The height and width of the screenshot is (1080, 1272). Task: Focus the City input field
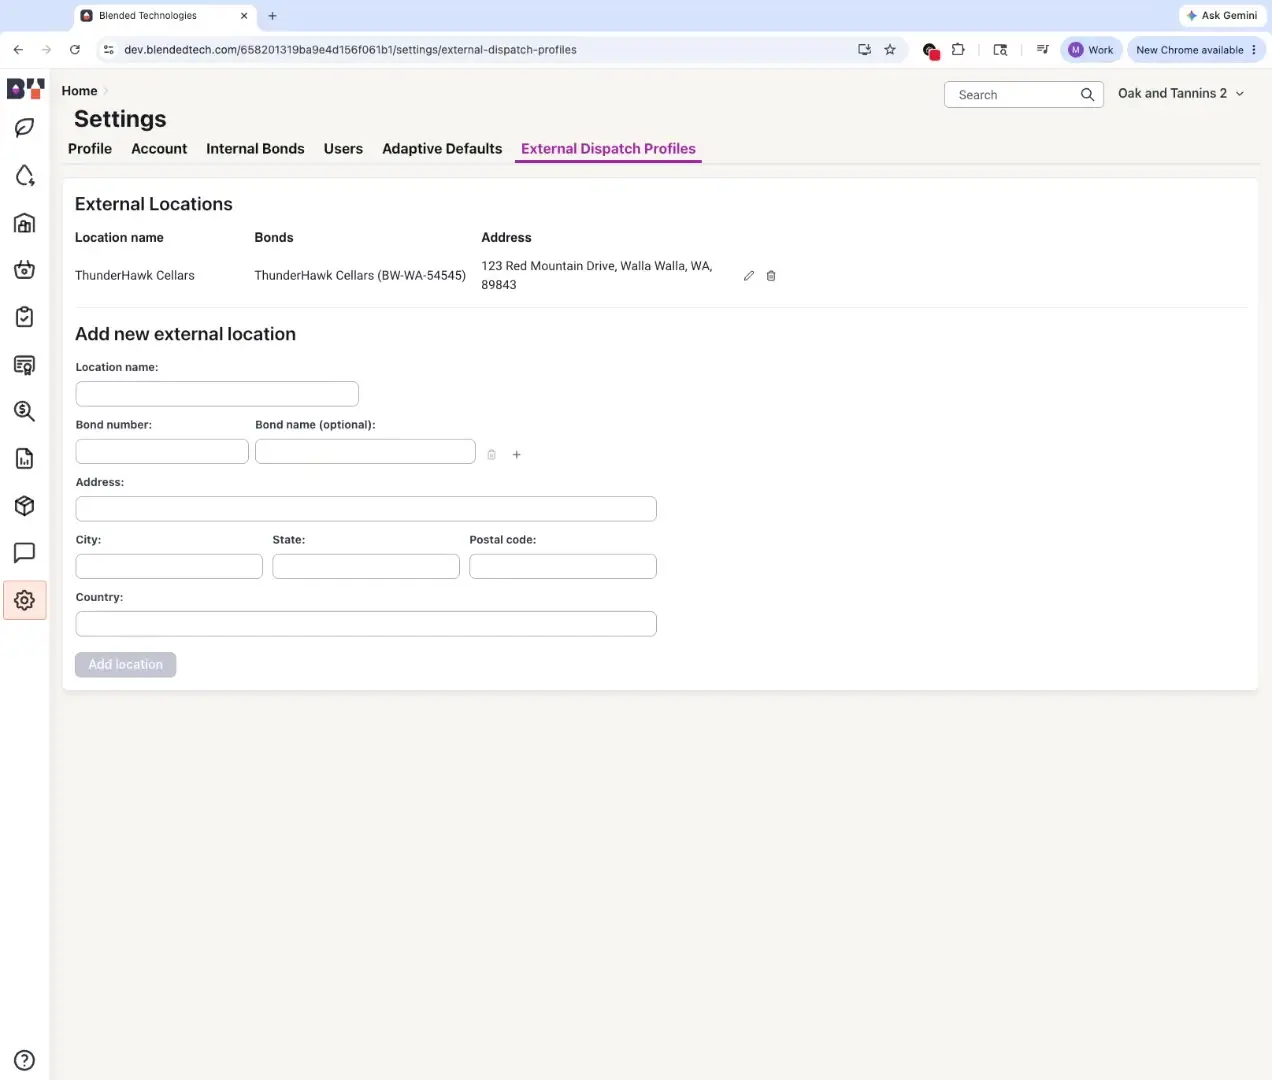169,566
